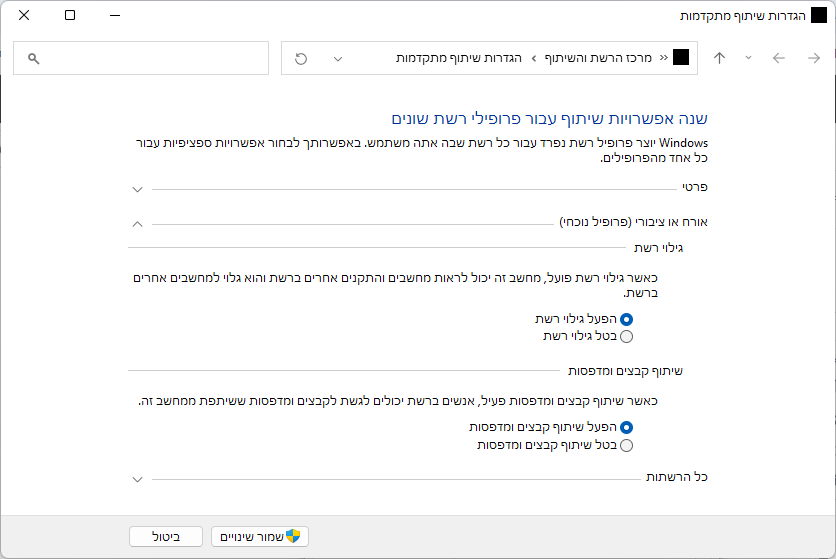Click inside the search input box

[x=150, y=59]
